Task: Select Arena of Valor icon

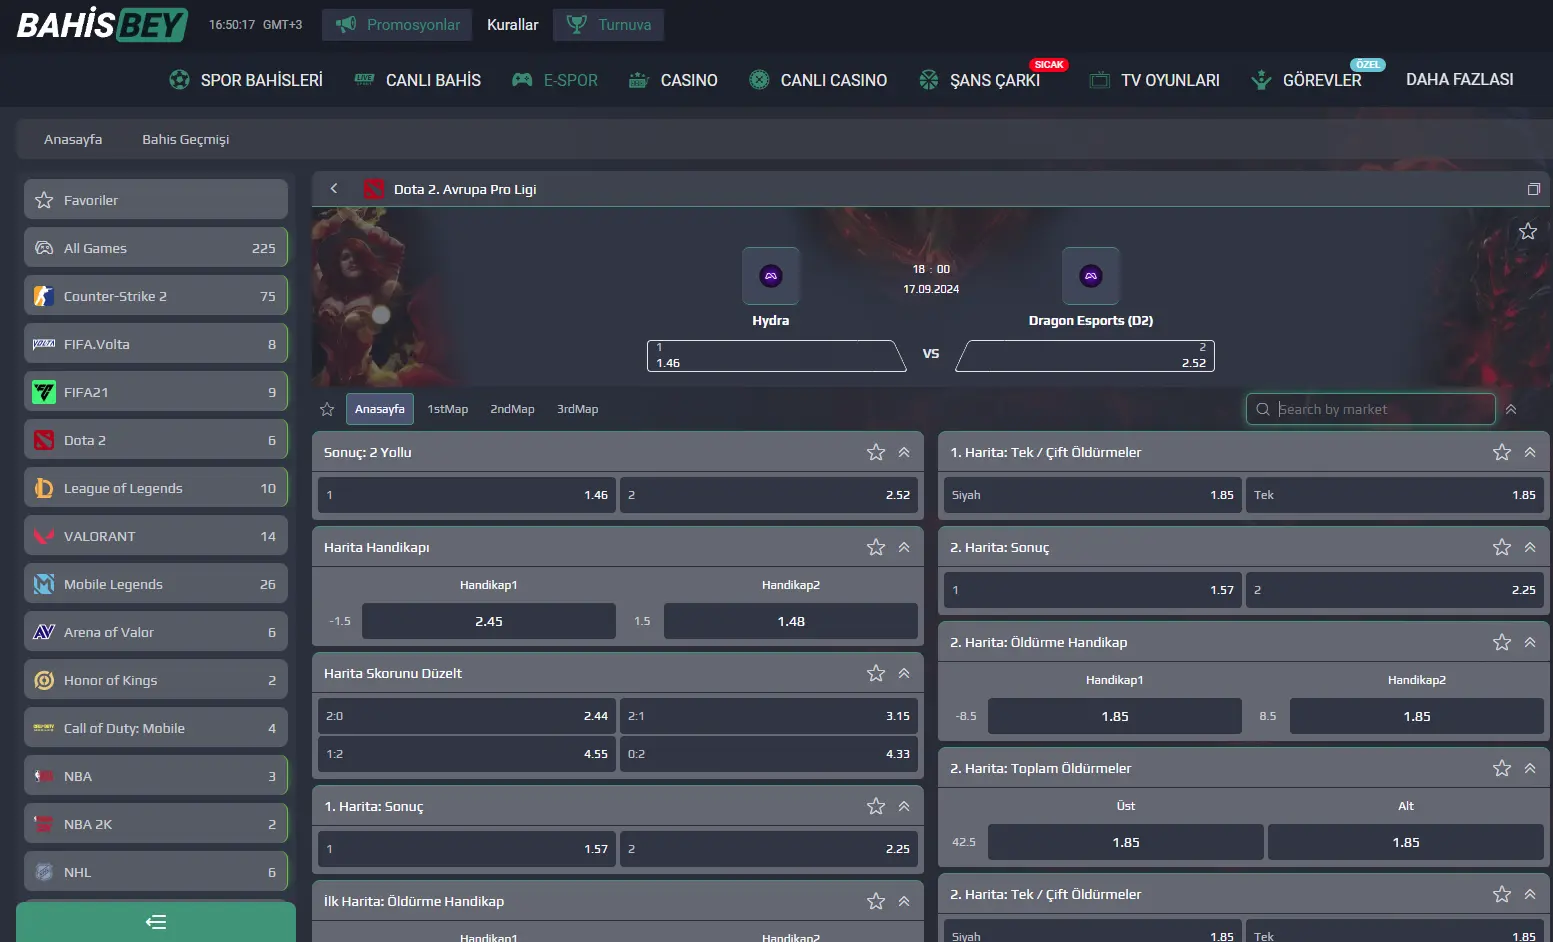Action: point(44,632)
